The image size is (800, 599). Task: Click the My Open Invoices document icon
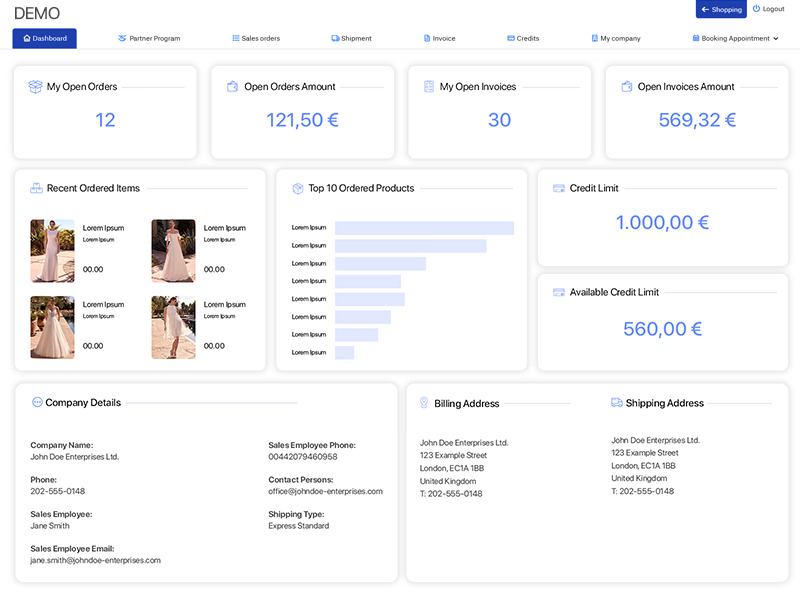tap(429, 87)
